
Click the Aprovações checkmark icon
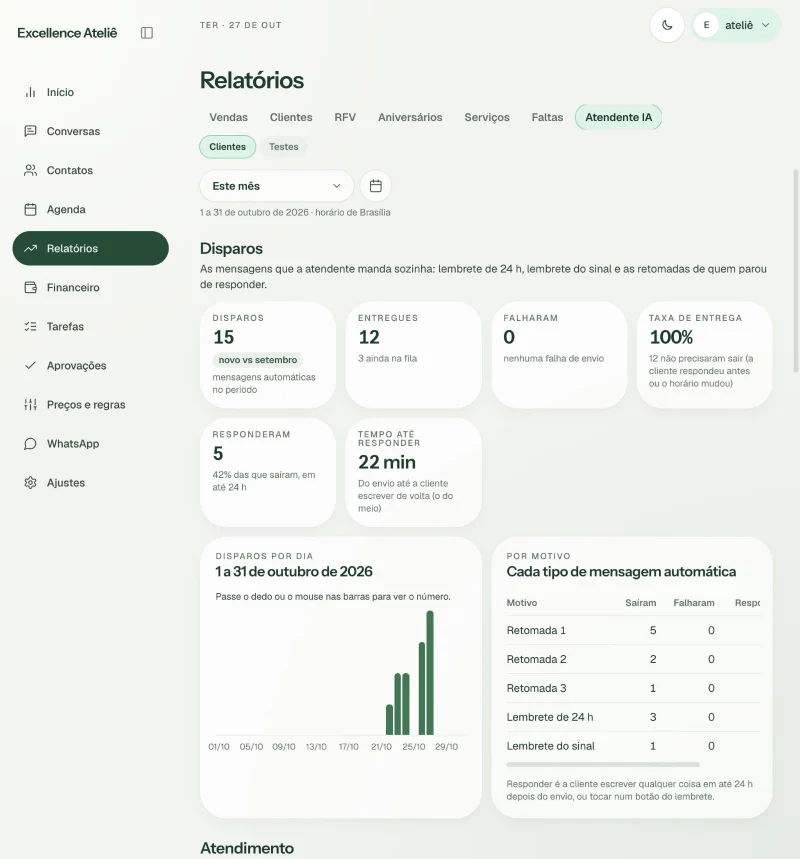coord(31,365)
